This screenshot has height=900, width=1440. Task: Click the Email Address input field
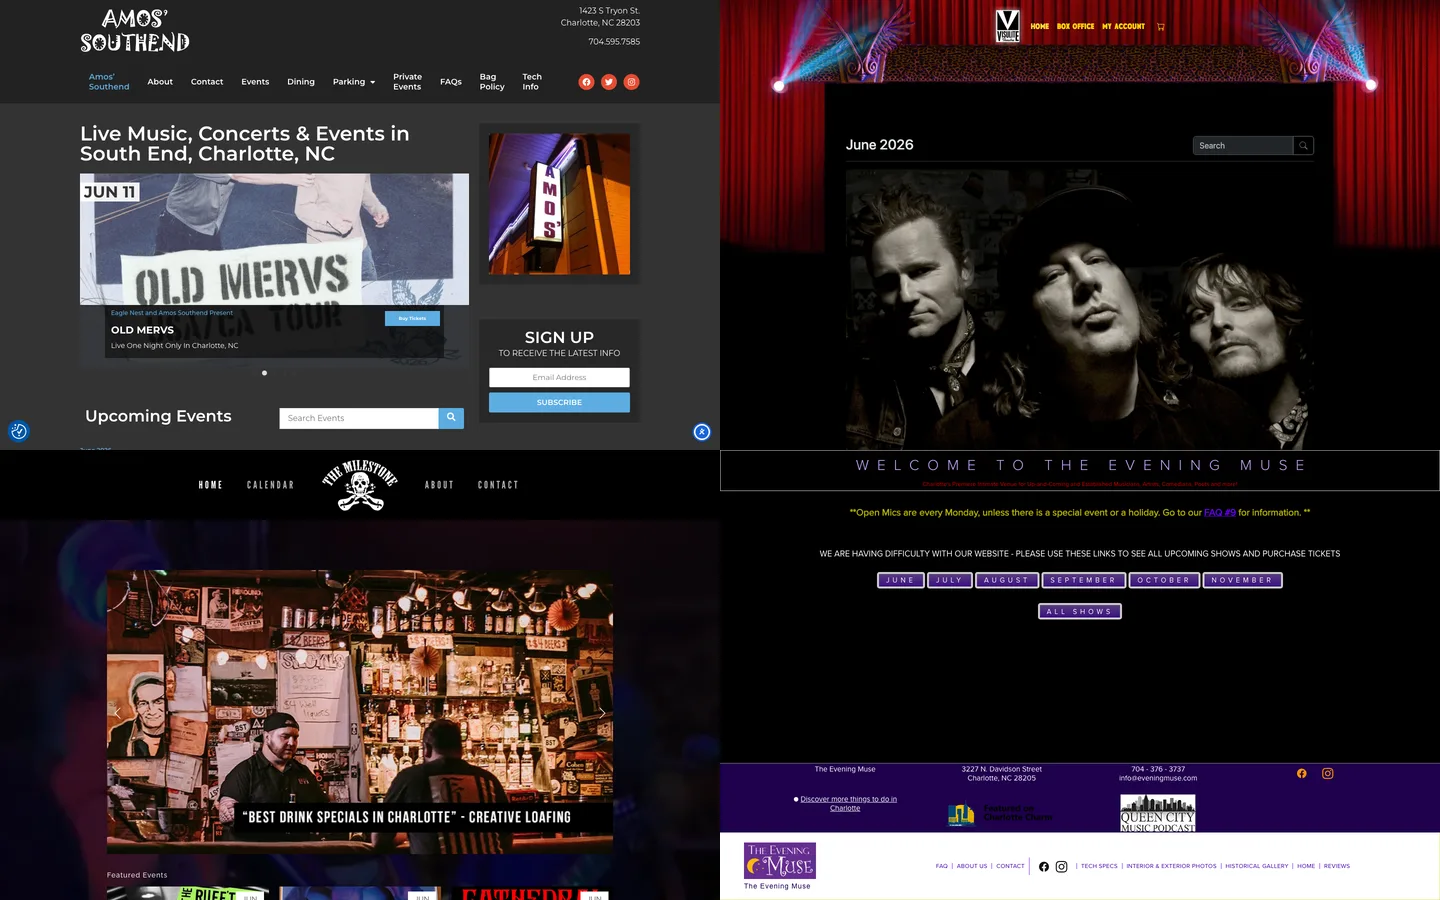click(559, 377)
